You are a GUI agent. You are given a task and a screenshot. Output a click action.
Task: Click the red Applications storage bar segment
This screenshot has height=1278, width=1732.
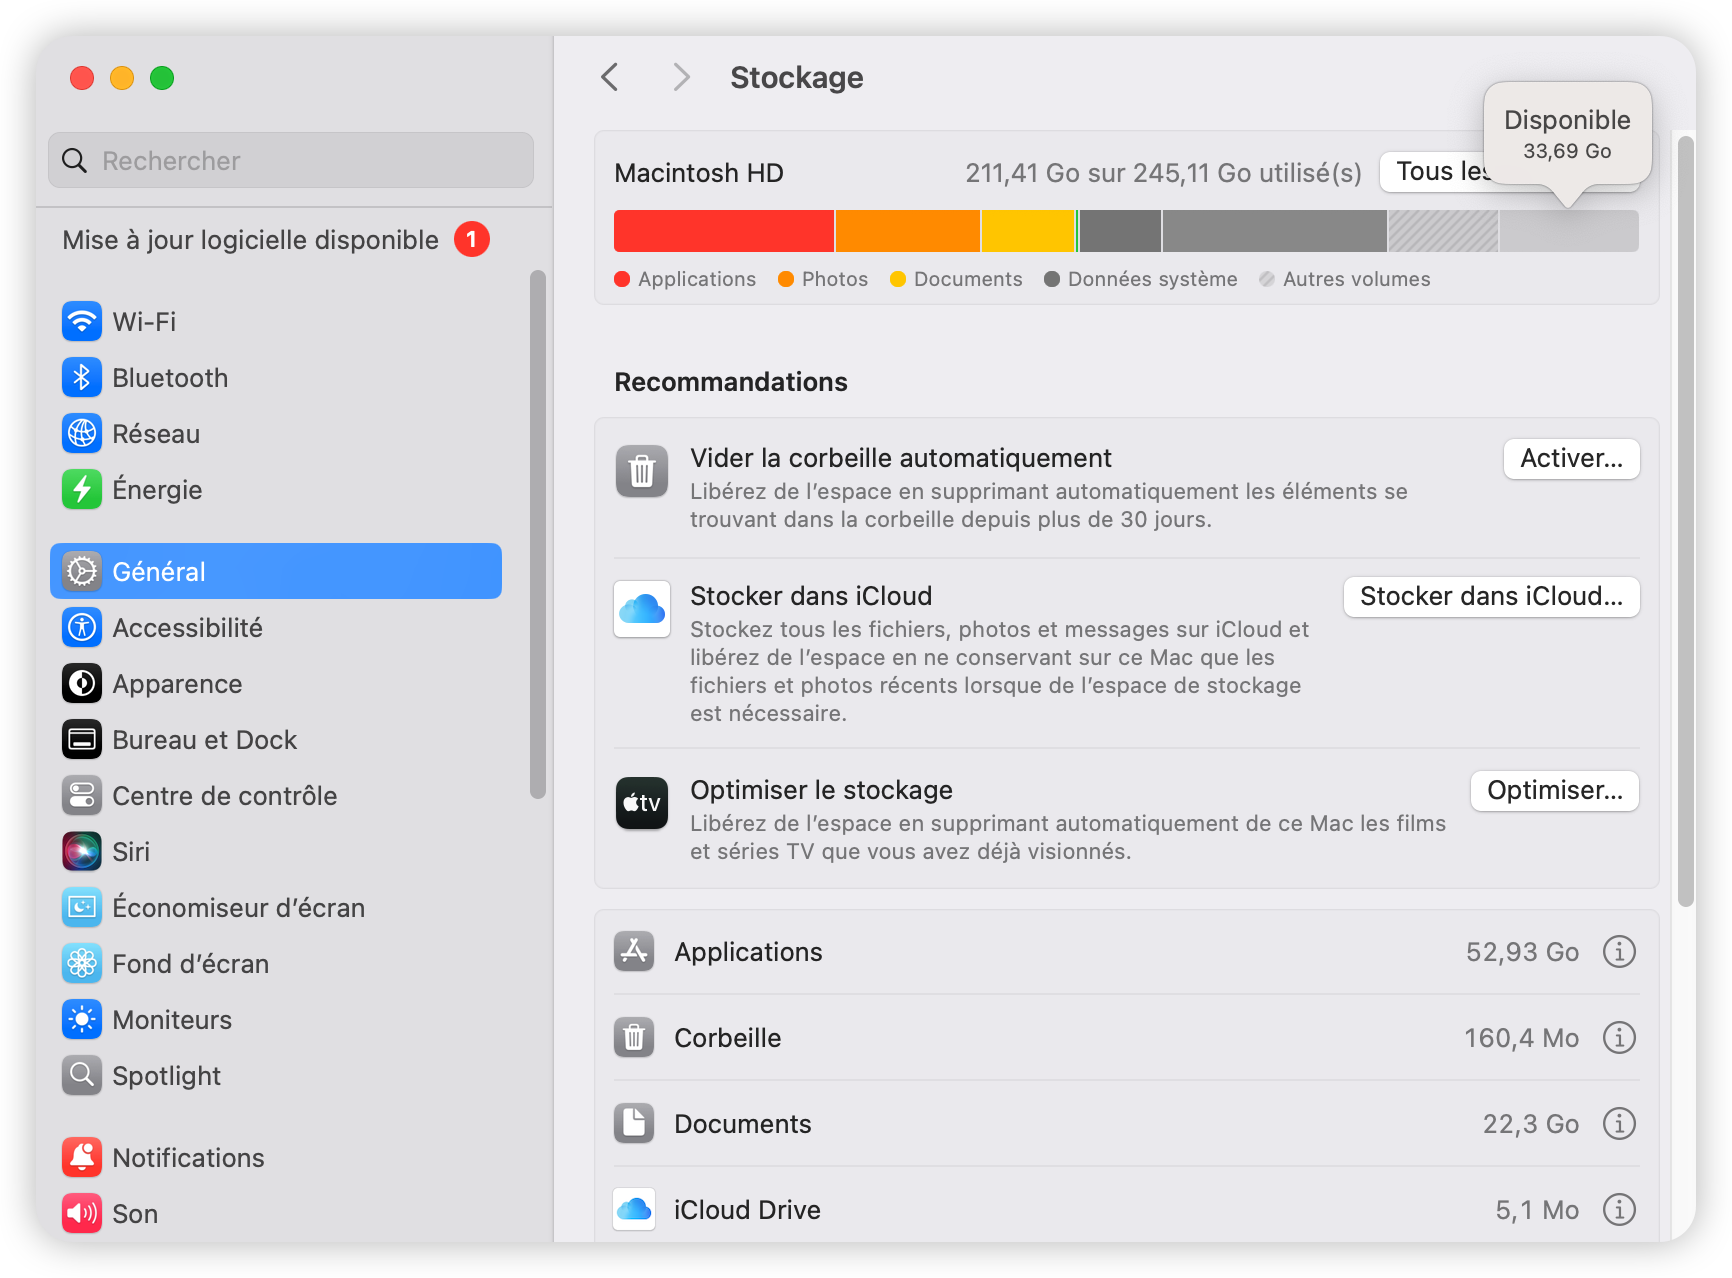[x=724, y=231]
